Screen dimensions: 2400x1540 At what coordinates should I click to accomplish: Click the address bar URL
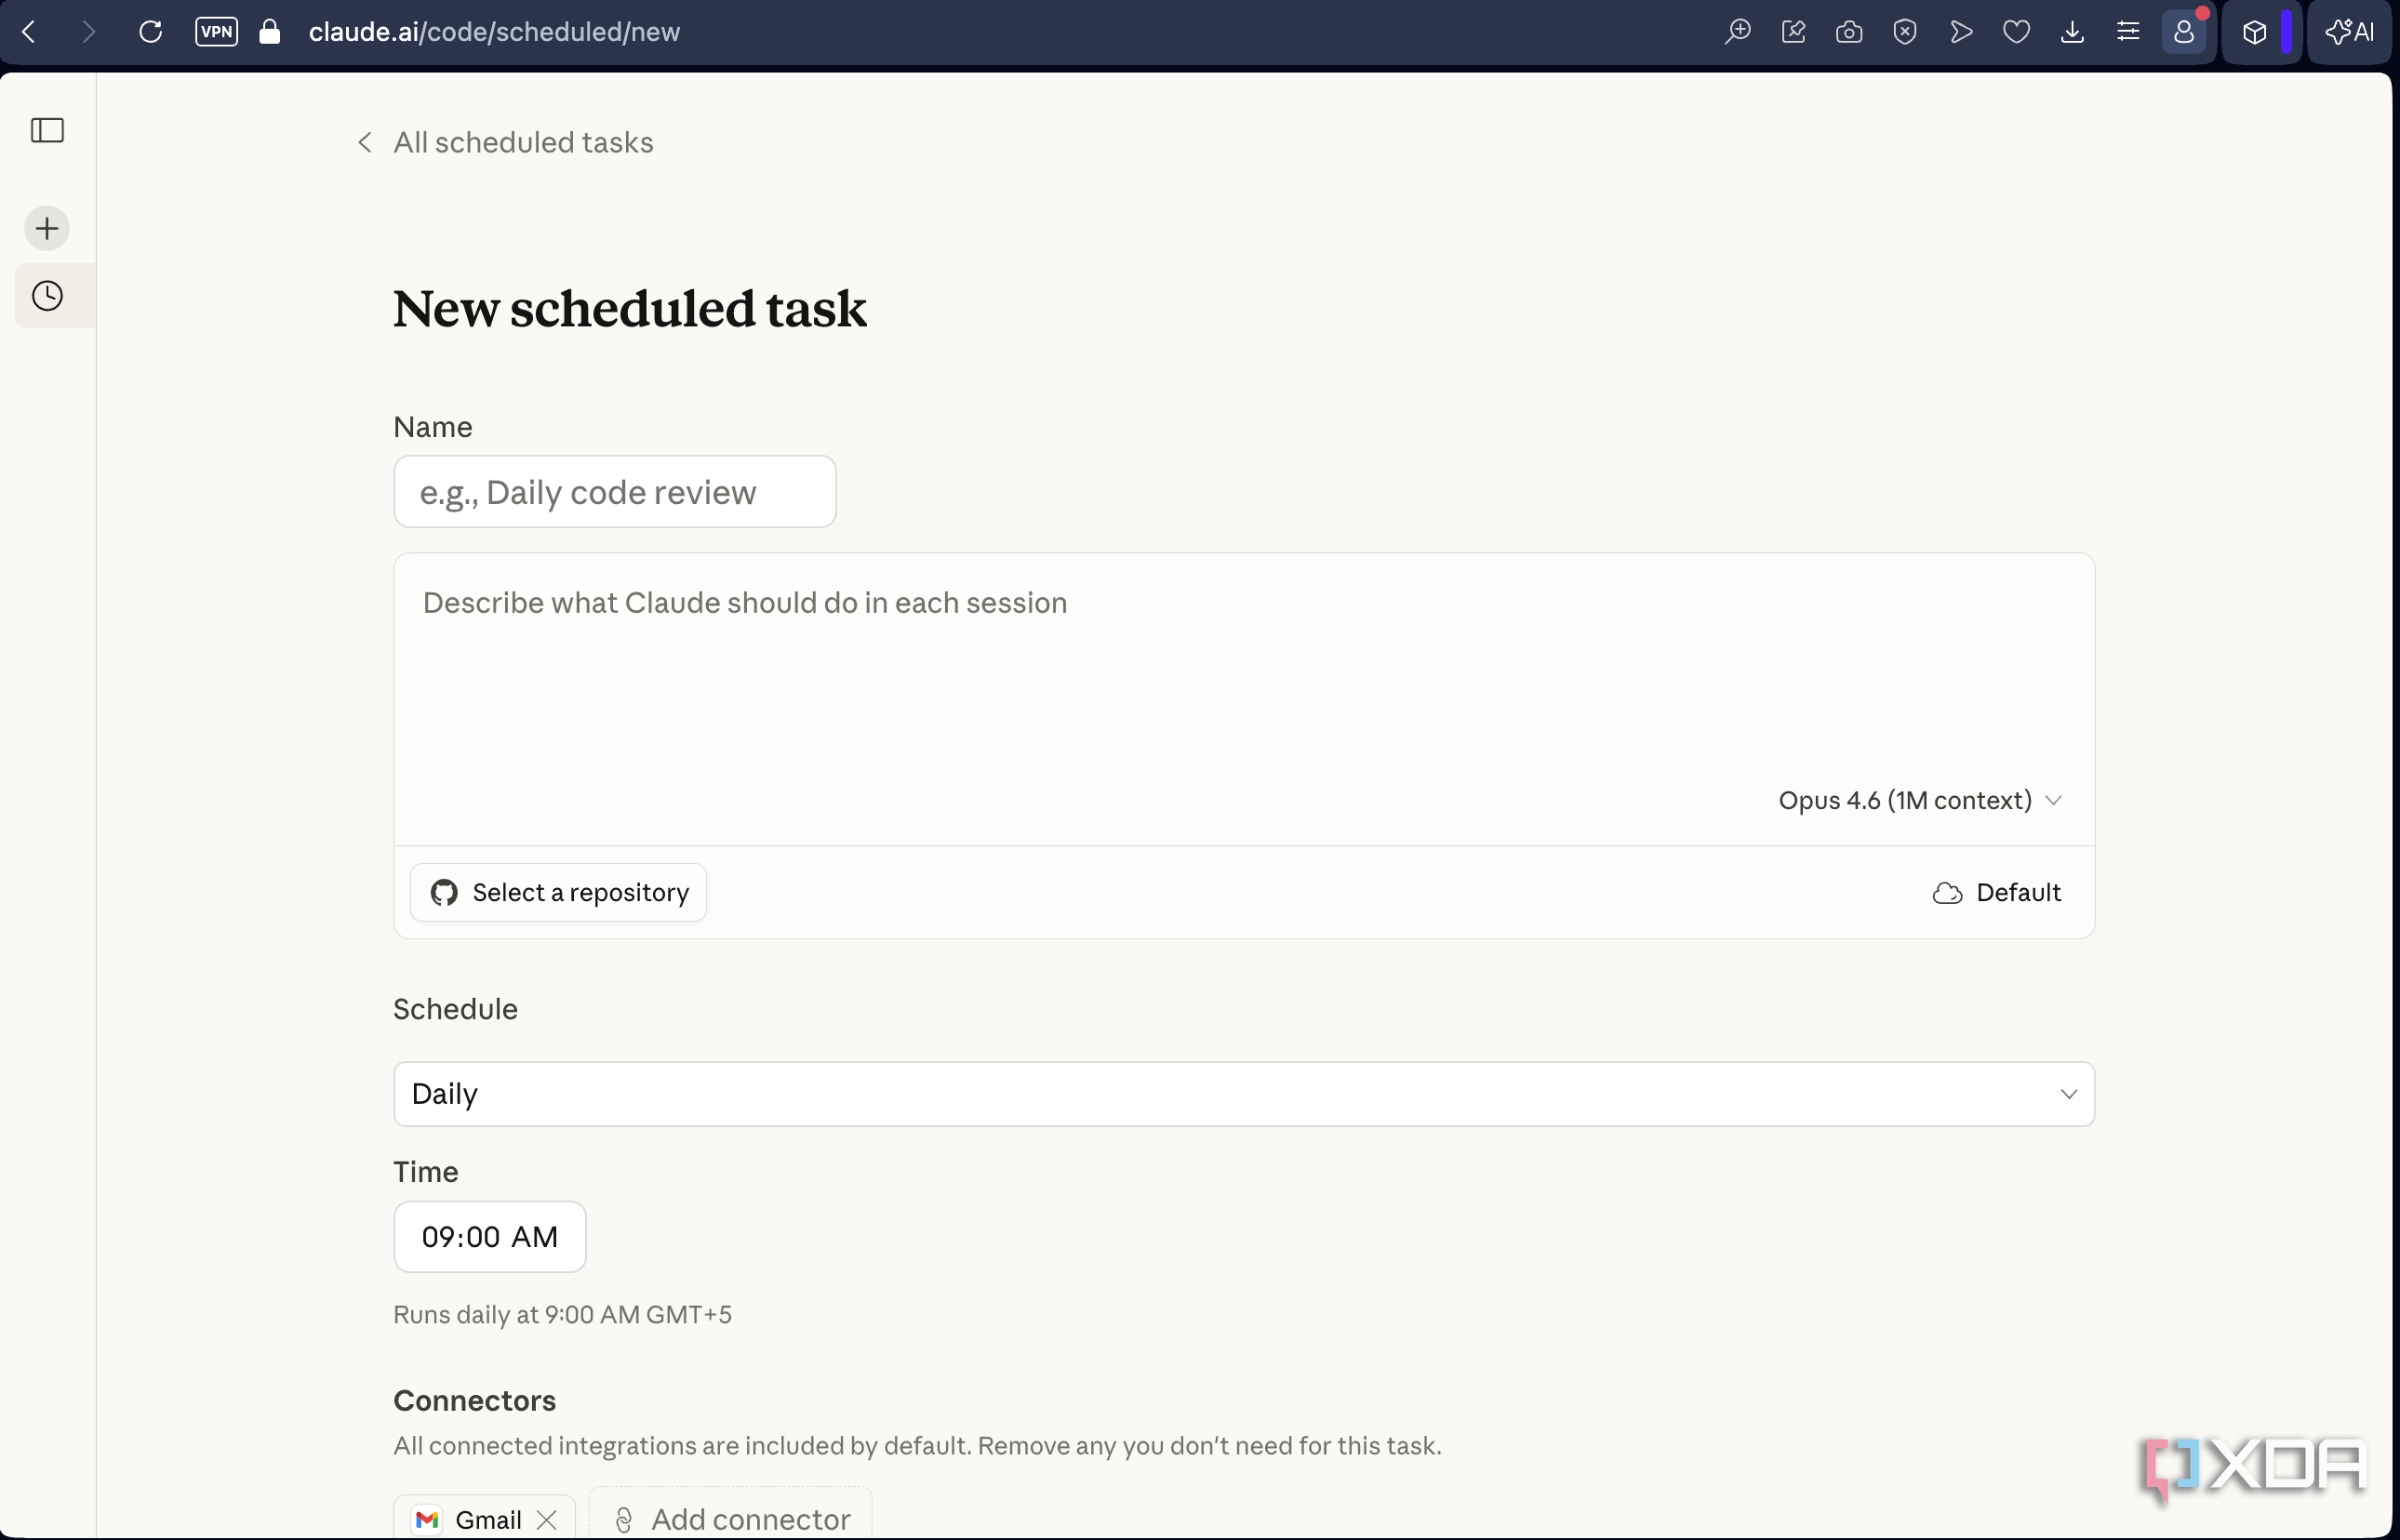(x=494, y=32)
